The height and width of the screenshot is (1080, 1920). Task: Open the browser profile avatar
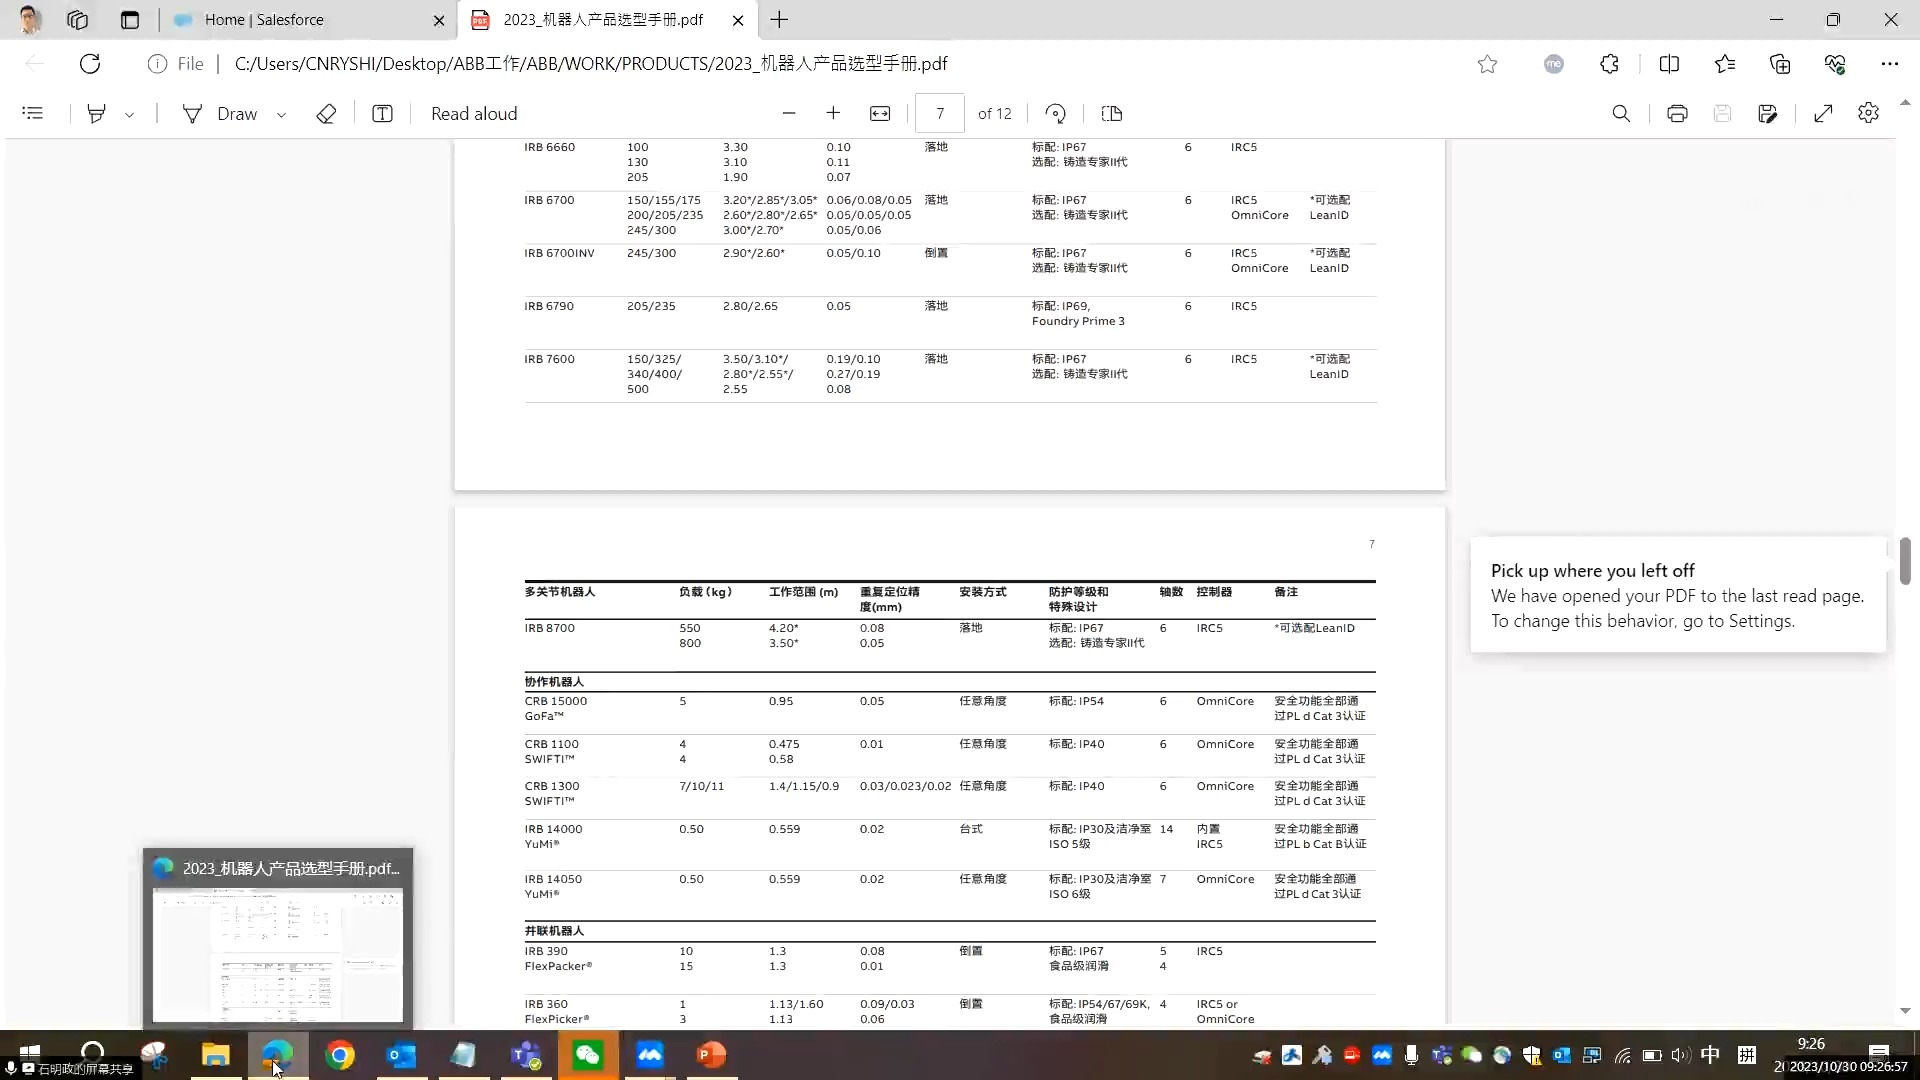(29, 20)
